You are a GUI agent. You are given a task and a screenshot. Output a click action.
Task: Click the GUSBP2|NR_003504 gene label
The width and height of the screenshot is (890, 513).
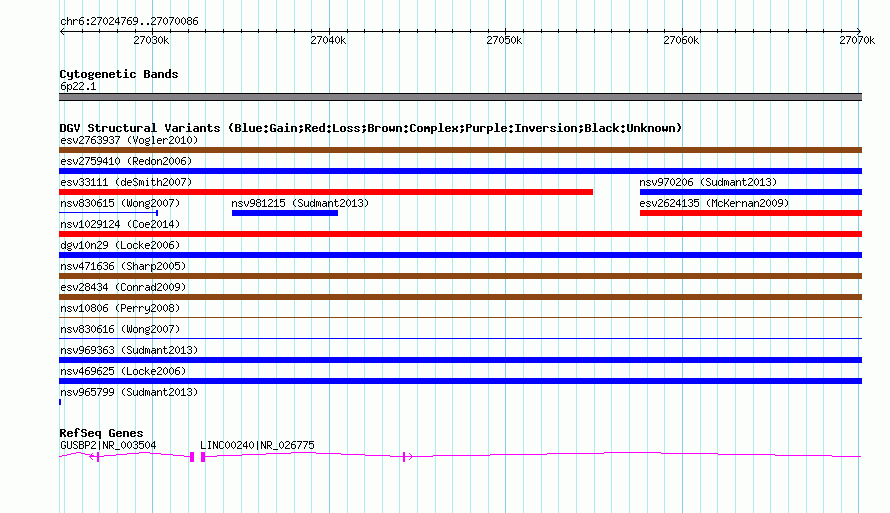pos(108,445)
